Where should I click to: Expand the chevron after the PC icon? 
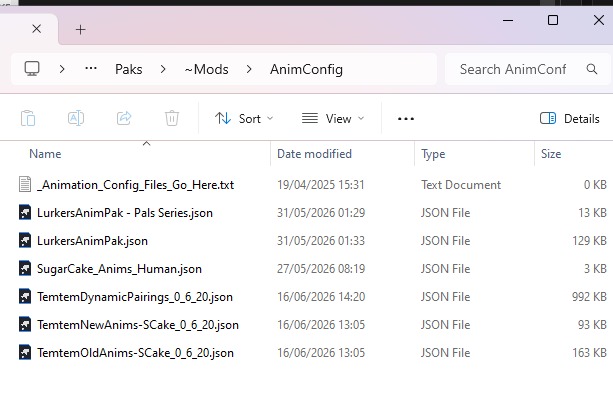click(x=62, y=69)
